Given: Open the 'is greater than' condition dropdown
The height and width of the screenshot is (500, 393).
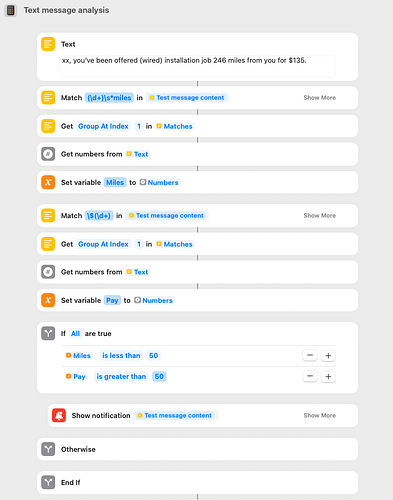Looking at the screenshot, I should [121, 377].
